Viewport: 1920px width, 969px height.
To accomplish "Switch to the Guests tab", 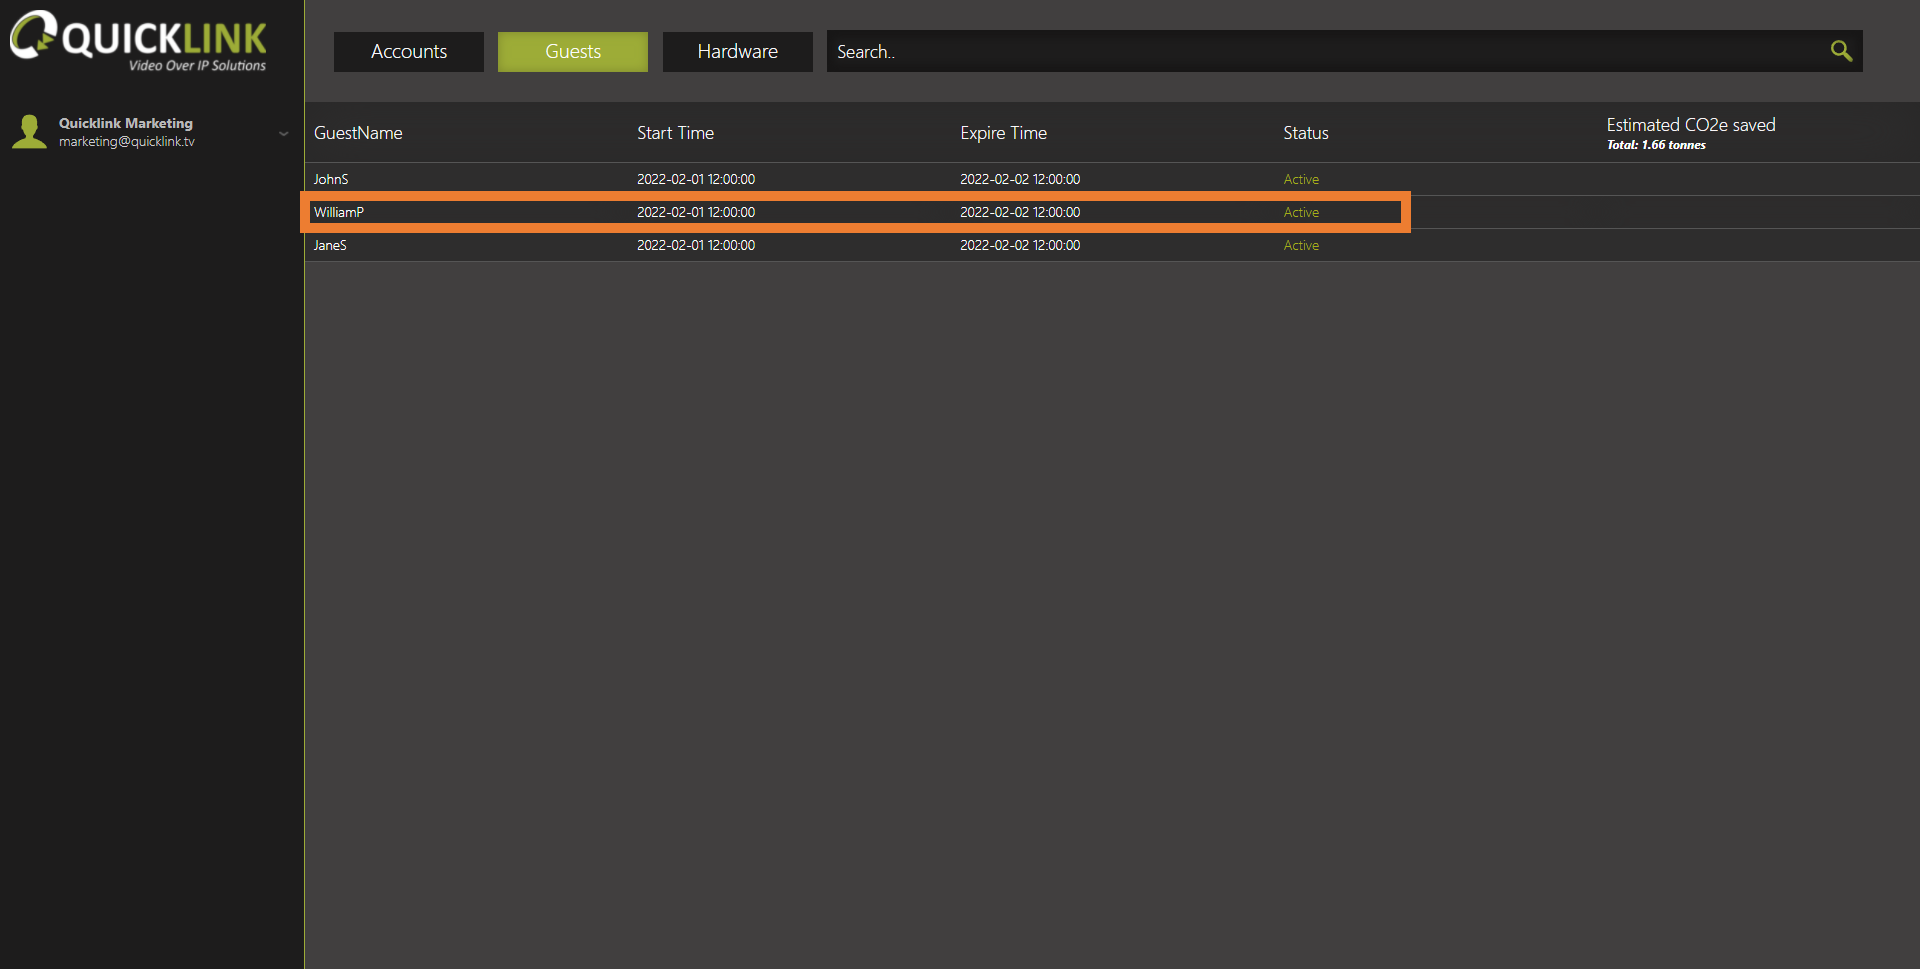I will coord(573,52).
